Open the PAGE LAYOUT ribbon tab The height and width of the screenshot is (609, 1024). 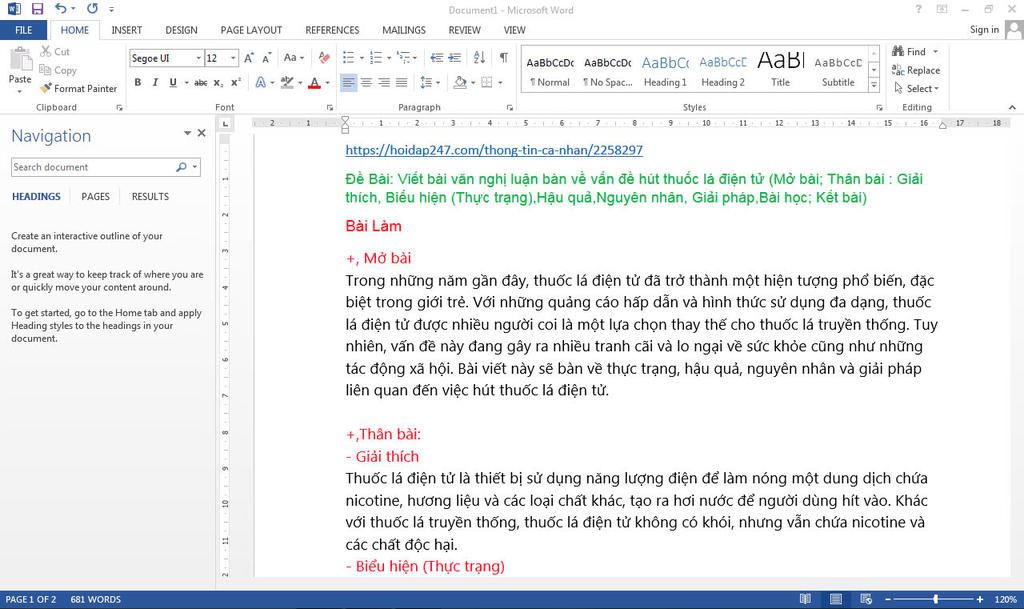click(x=251, y=30)
